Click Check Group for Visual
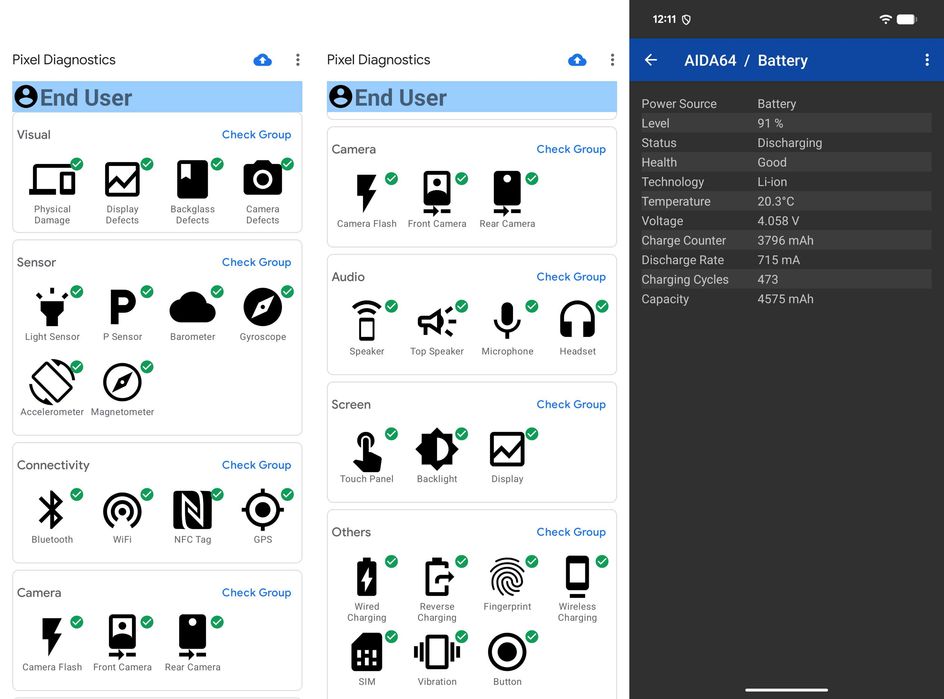 coord(256,134)
